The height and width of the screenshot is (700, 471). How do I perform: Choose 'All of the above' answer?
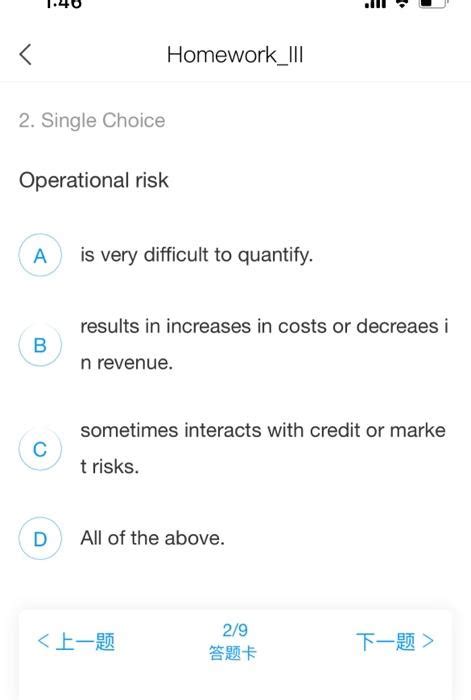coord(152,538)
